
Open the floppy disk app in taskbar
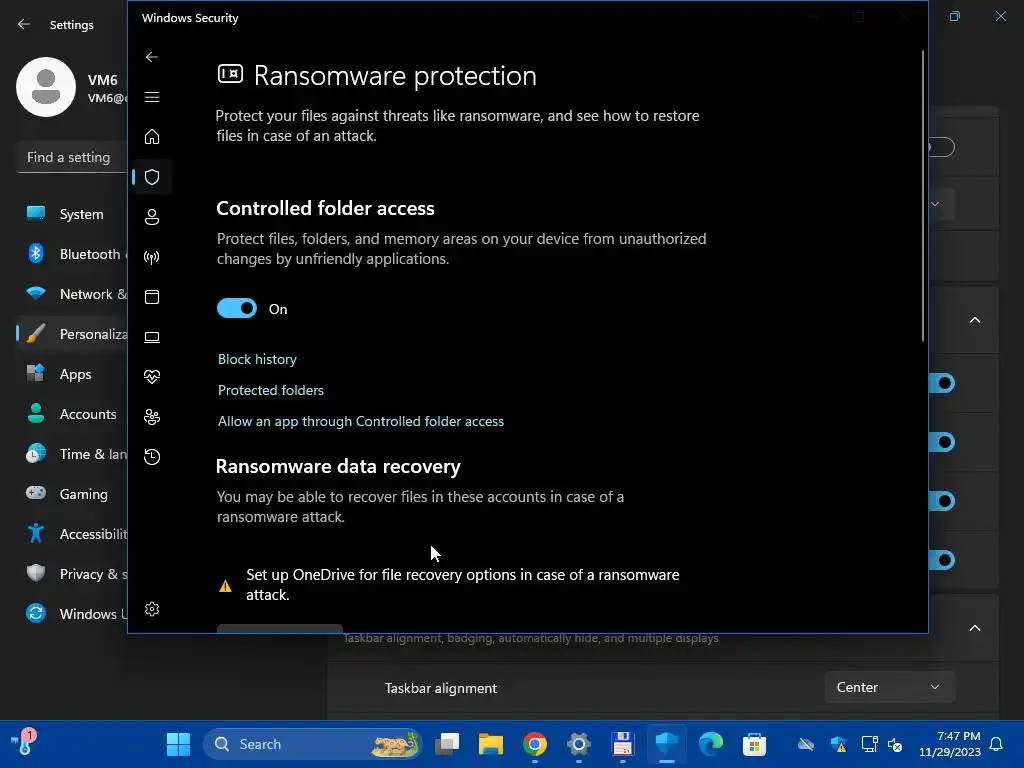click(x=622, y=744)
